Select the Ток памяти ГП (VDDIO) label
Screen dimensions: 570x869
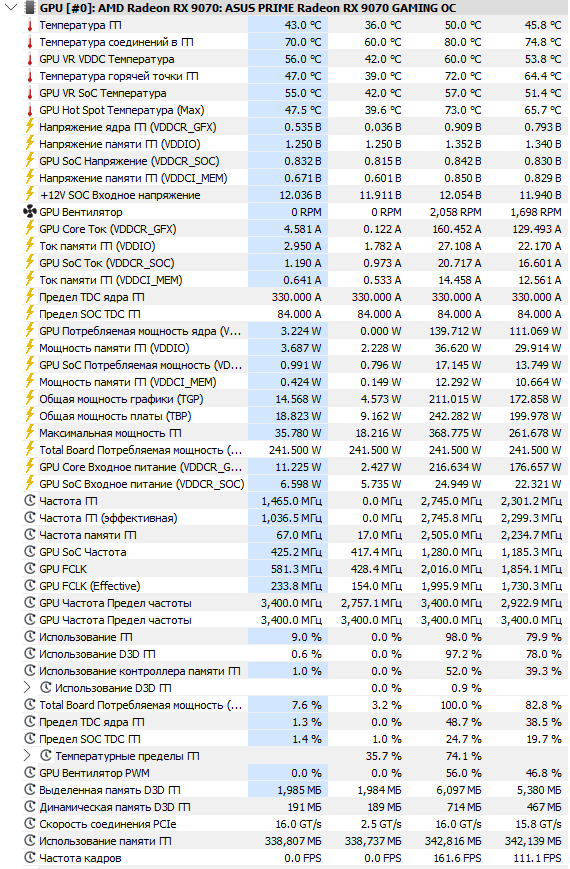pos(98,246)
